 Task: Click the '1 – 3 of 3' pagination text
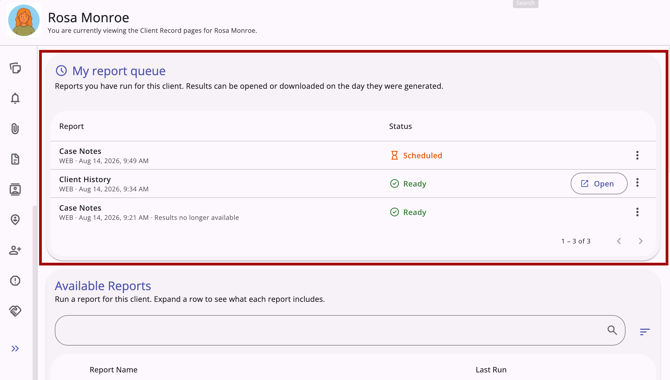[576, 241]
